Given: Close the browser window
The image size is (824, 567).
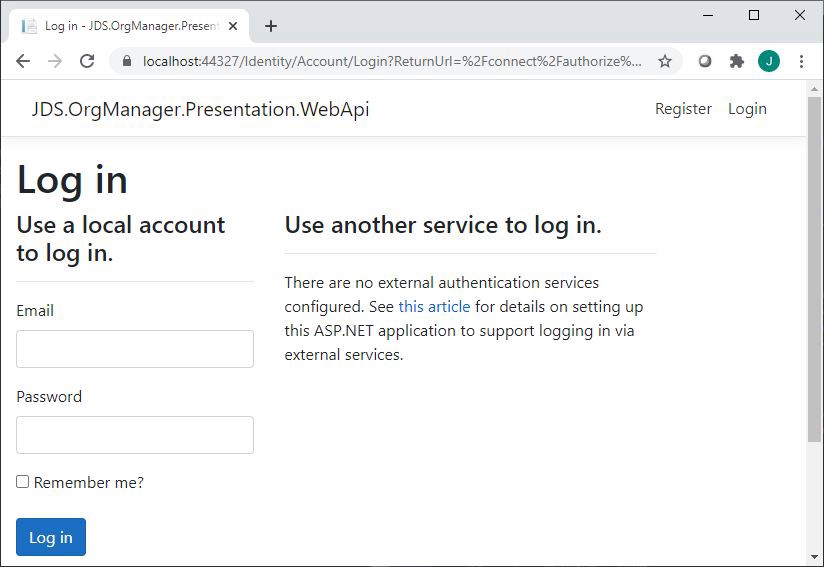Looking at the screenshot, I should coord(800,15).
